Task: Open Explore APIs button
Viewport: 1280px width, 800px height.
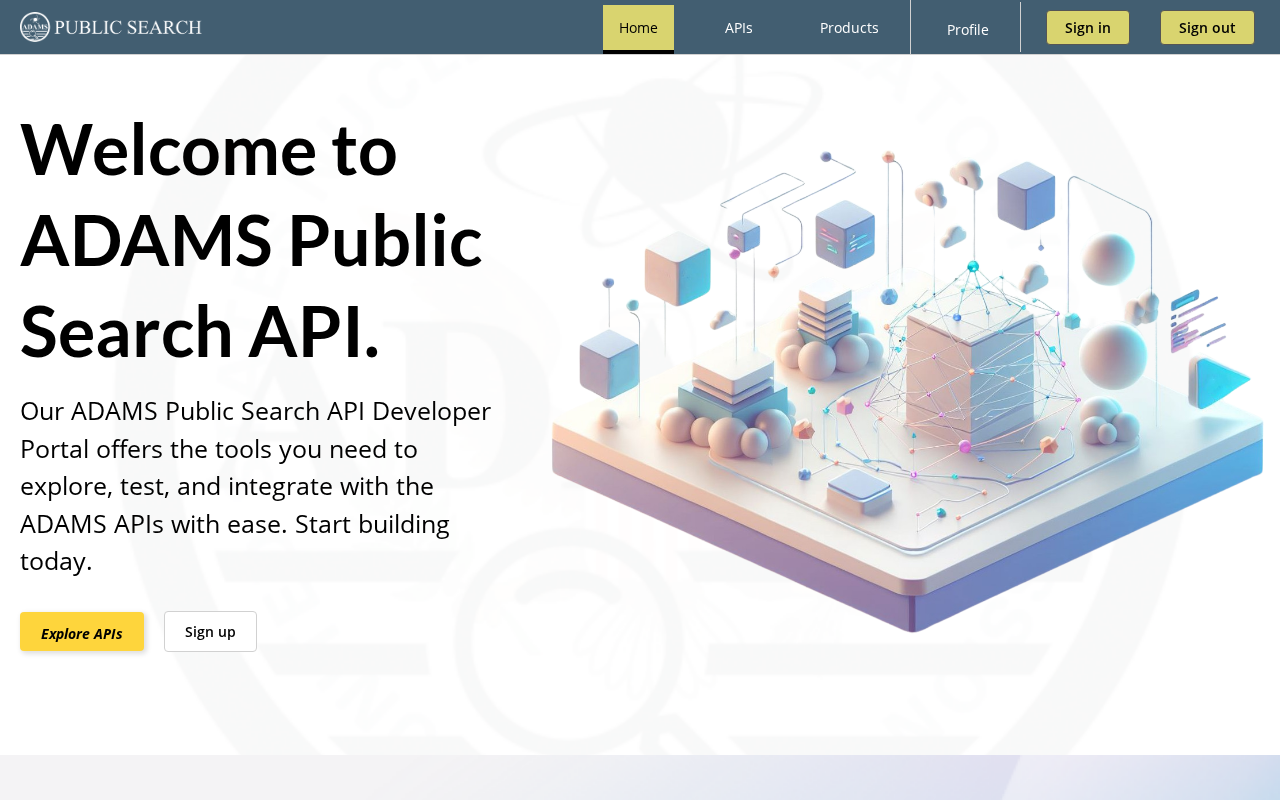Action: pos(82,632)
